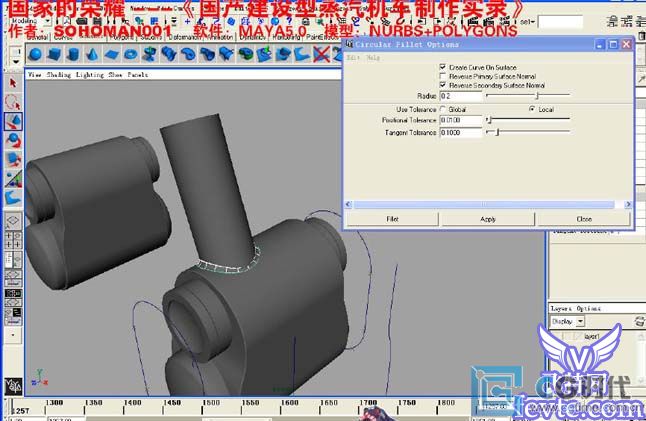Activate the Show Manipulator tool
646x421 pixels.
click(x=13, y=179)
